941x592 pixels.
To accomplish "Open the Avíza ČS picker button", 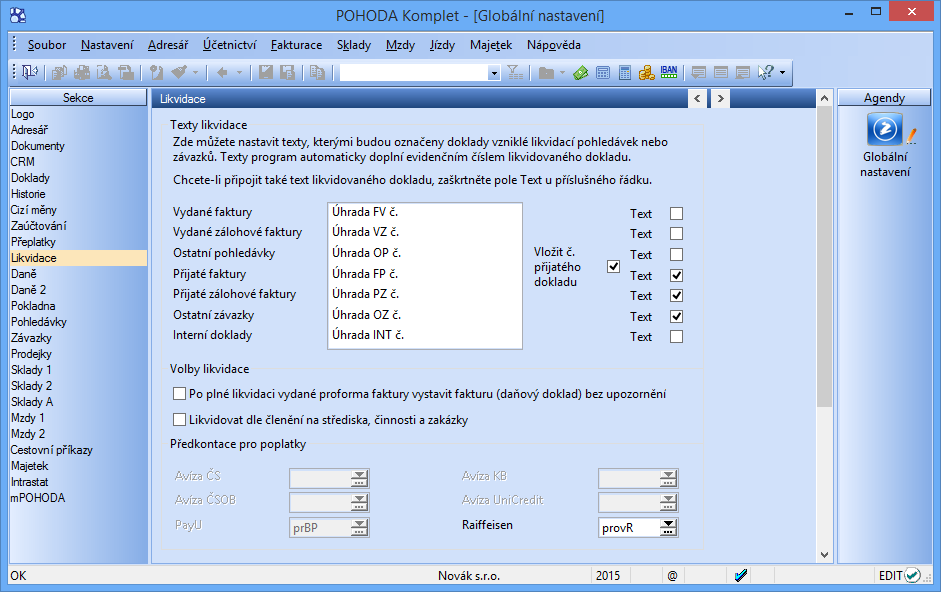I will click(x=359, y=479).
